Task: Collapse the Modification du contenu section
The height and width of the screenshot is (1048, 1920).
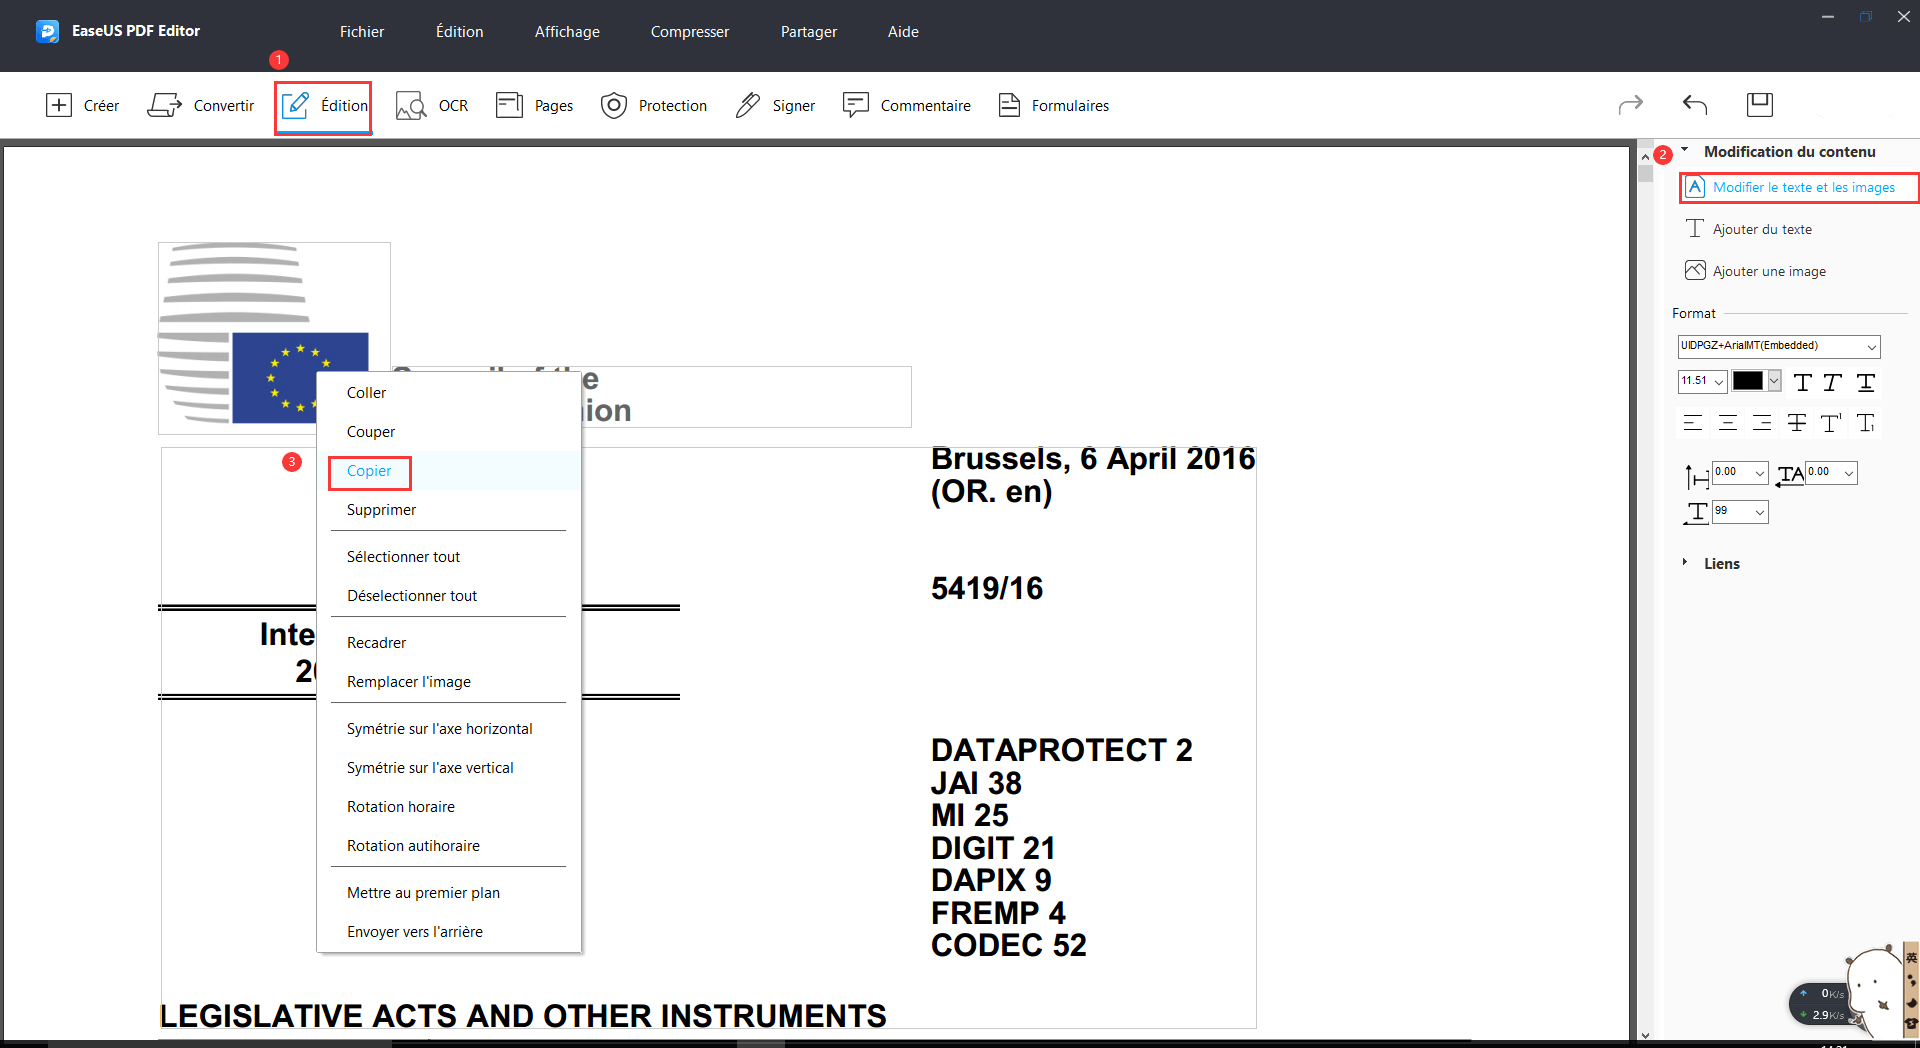Action: [1684, 151]
